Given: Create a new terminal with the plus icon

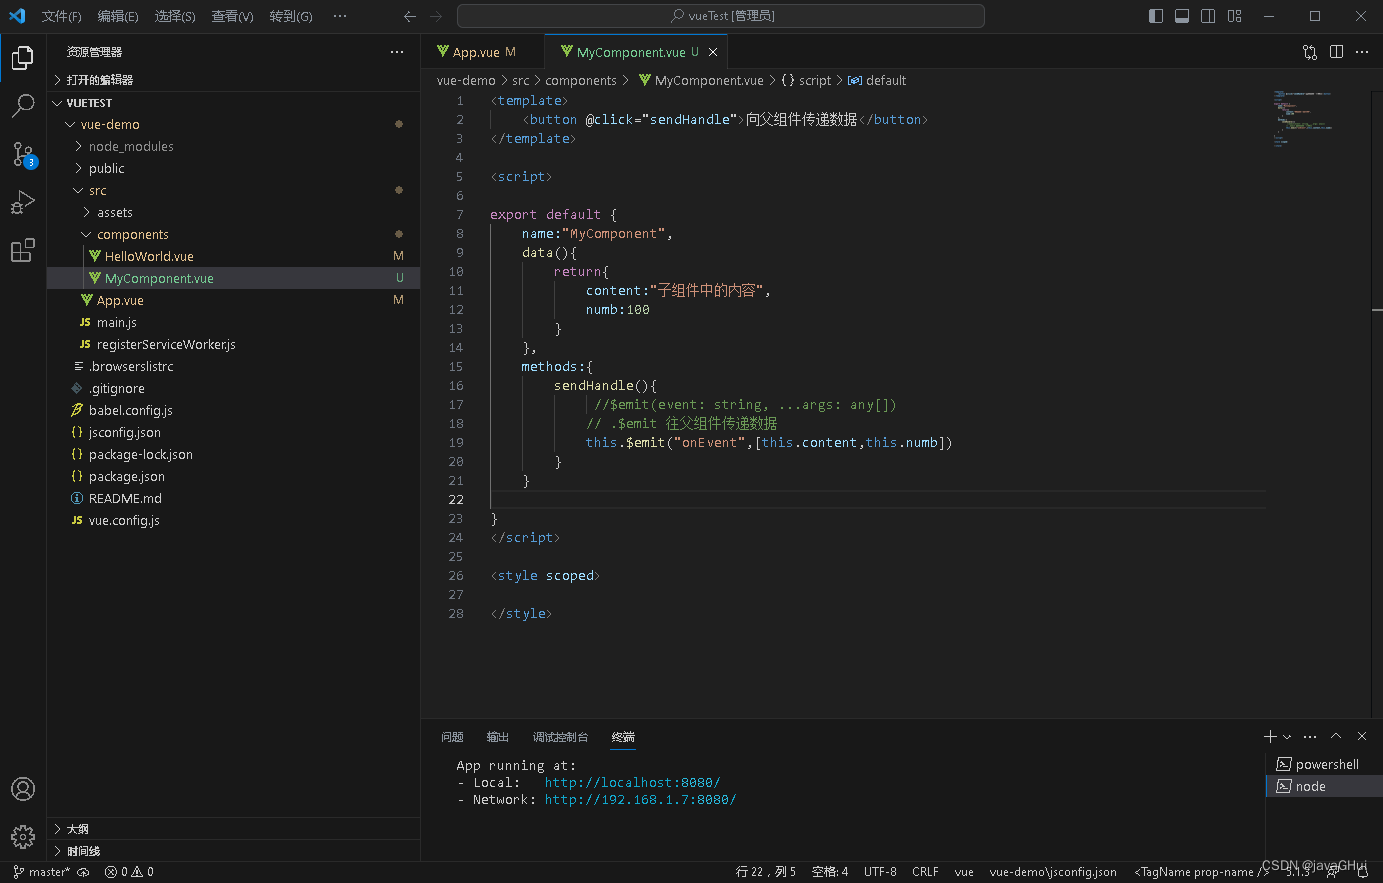Looking at the screenshot, I should click(1269, 736).
